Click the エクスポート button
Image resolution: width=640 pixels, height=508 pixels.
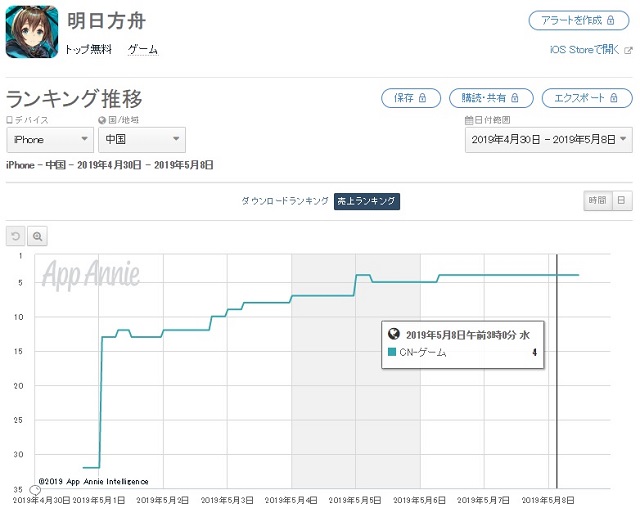[x=587, y=98]
